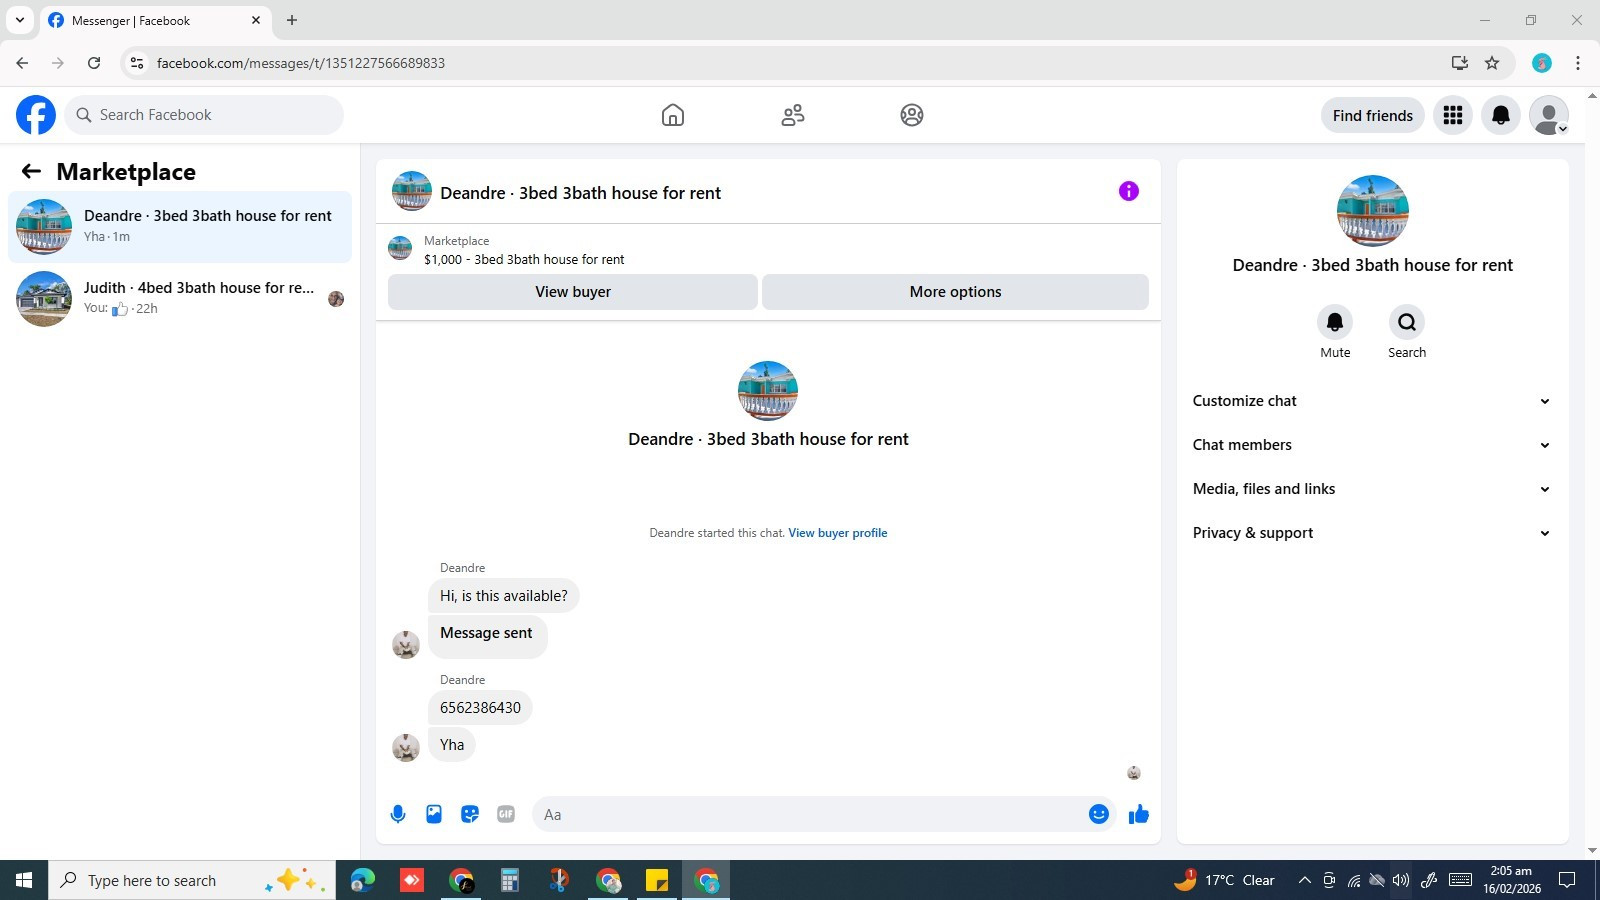Click the back arrow beside Marketplace
This screenshot has width=1600, height=900.
[31, 171]
